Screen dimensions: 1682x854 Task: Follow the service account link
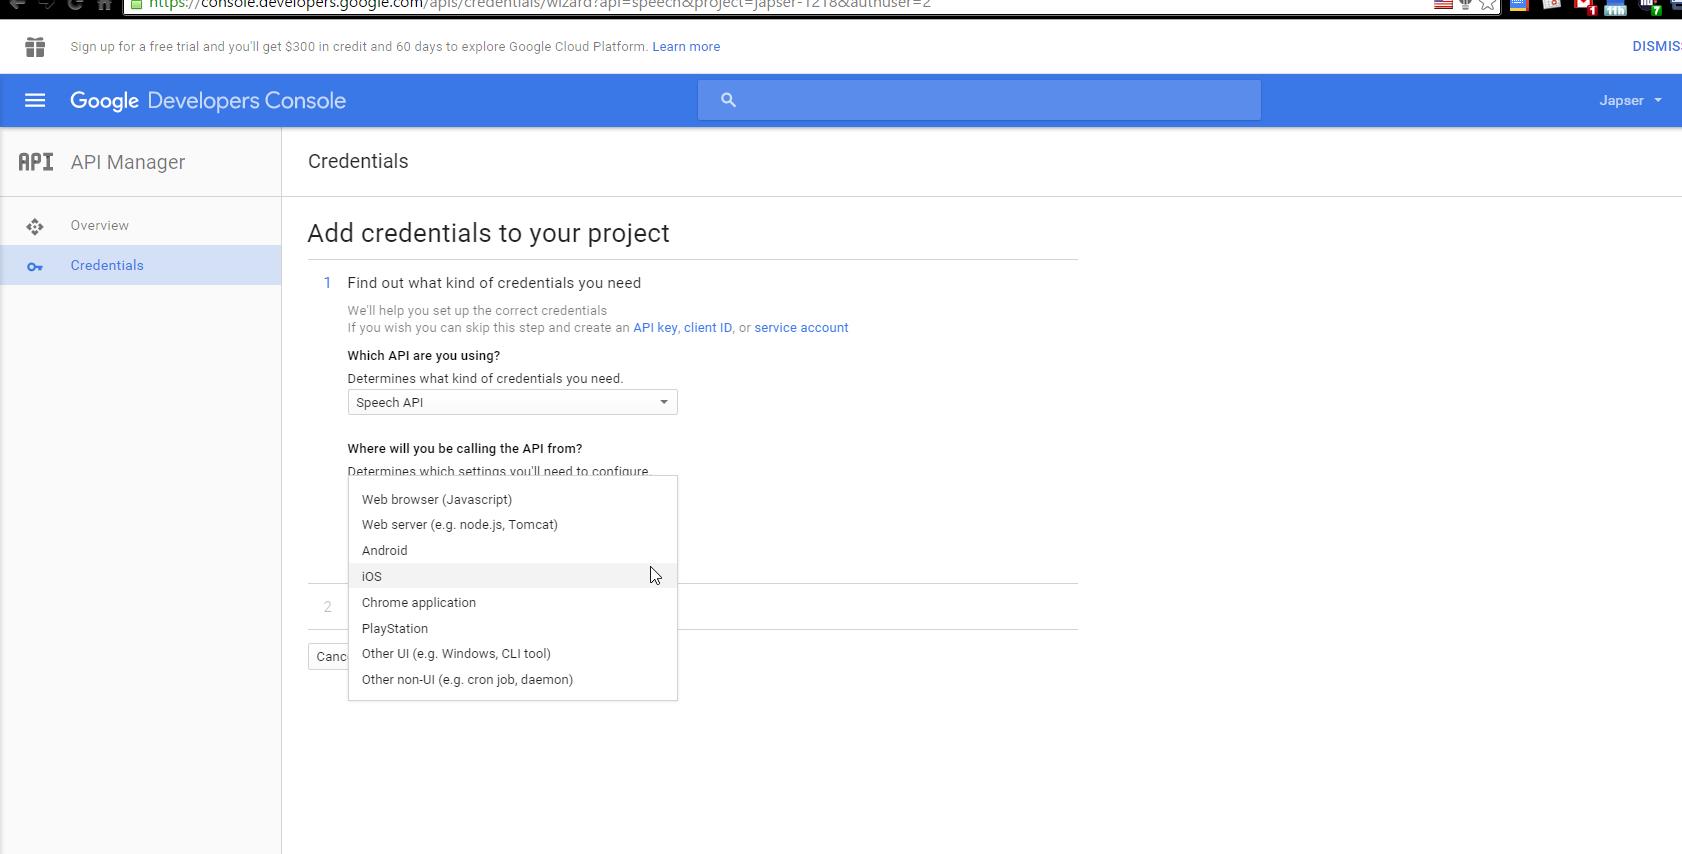click(x=801, y=327)
